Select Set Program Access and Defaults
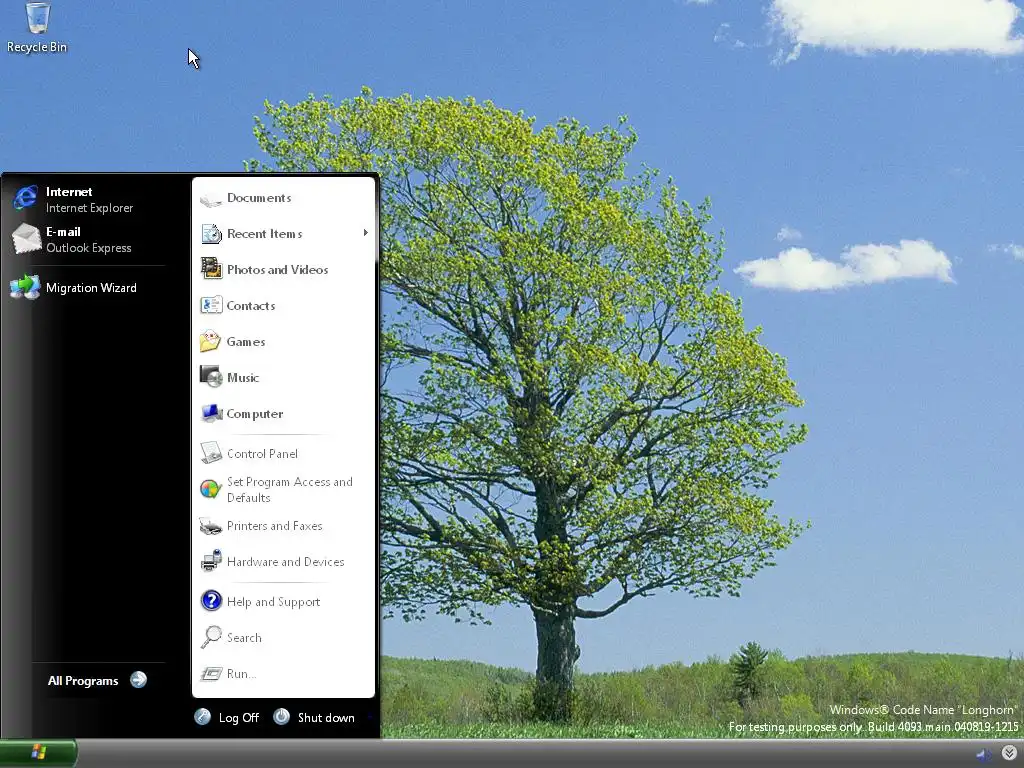The height and width of the screenshot is (768, 1024). 283,489
